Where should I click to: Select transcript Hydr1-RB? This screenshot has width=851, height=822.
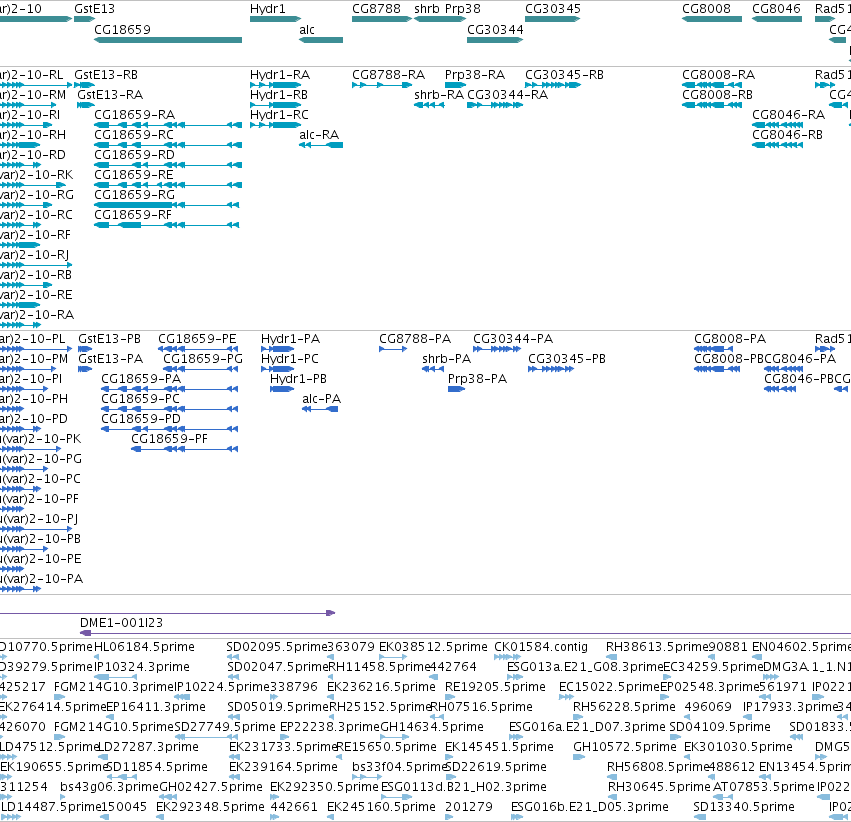279,95
